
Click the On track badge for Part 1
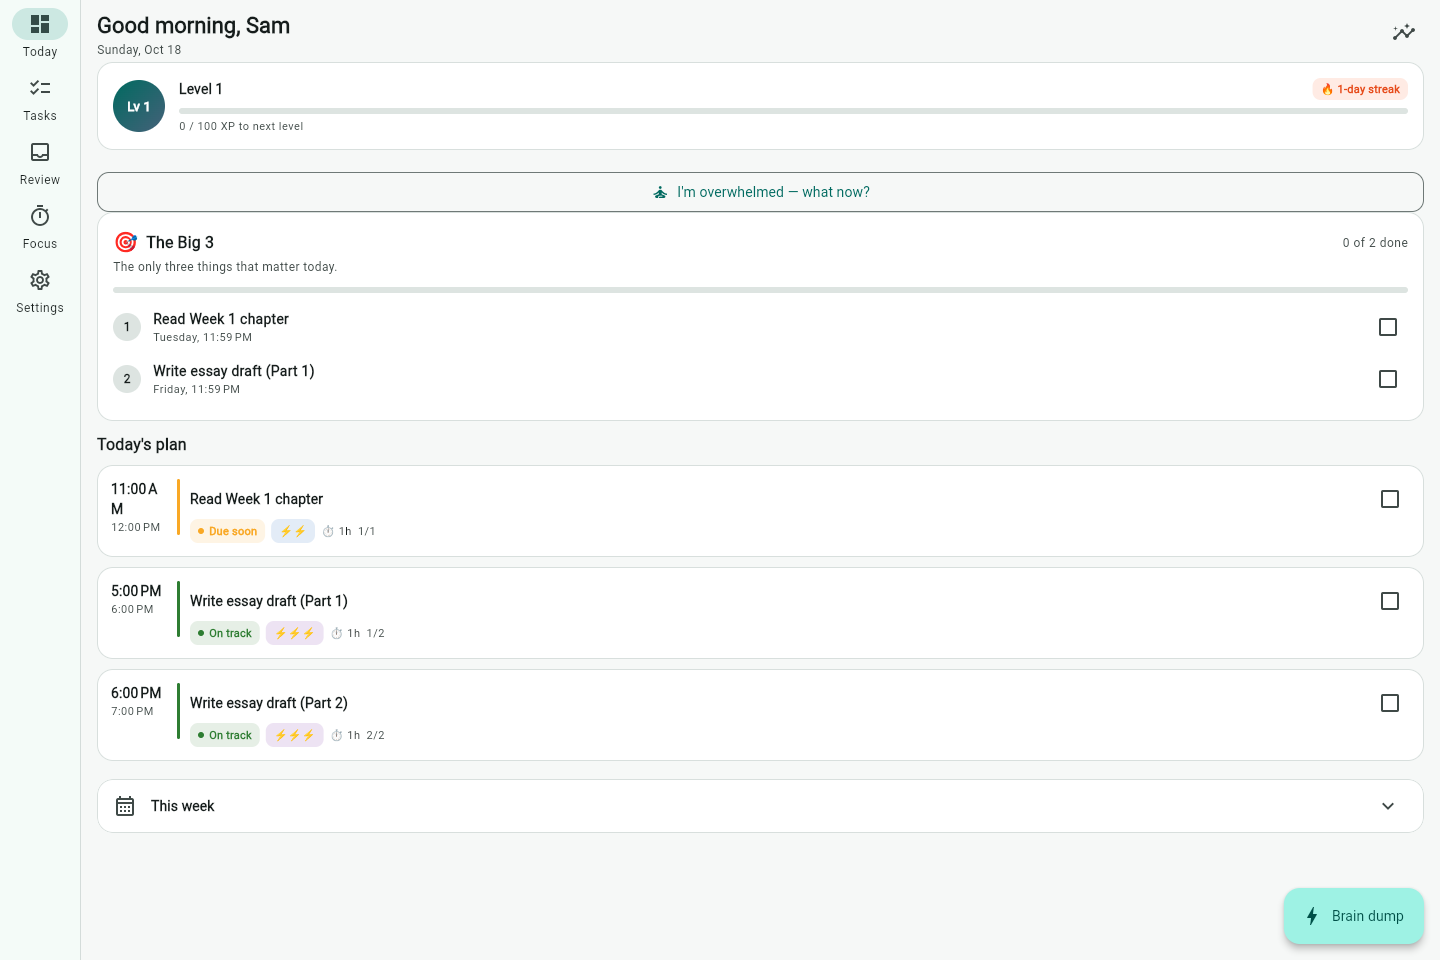pos(225,633)
